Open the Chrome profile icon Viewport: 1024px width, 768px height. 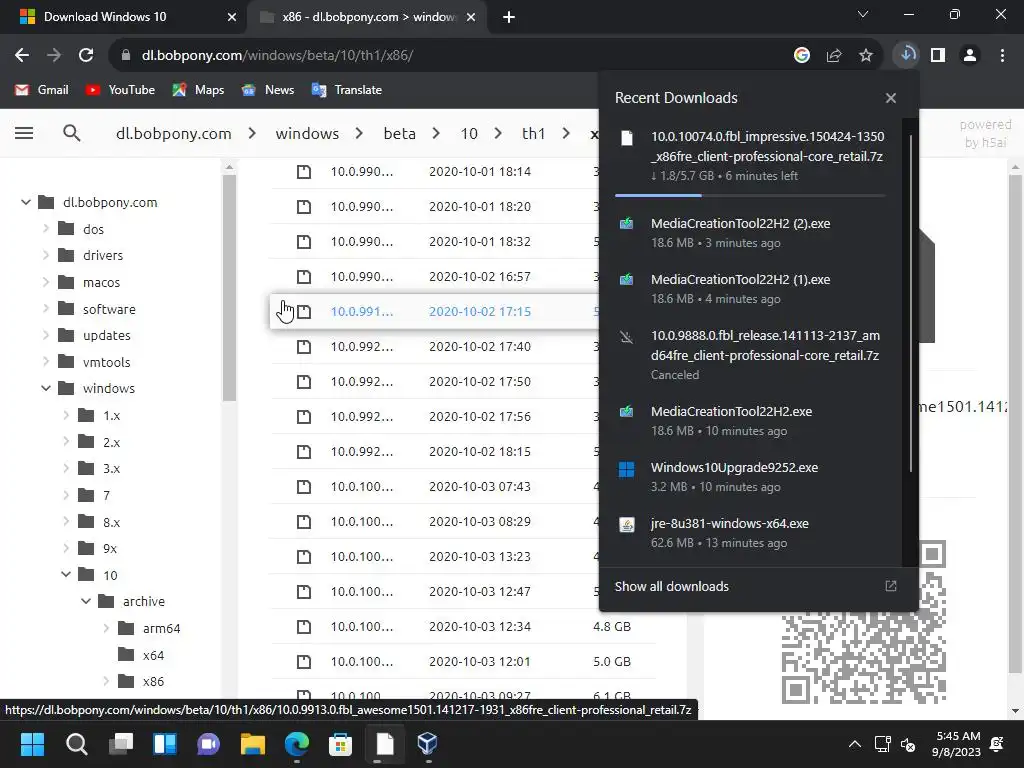point(970,56)
